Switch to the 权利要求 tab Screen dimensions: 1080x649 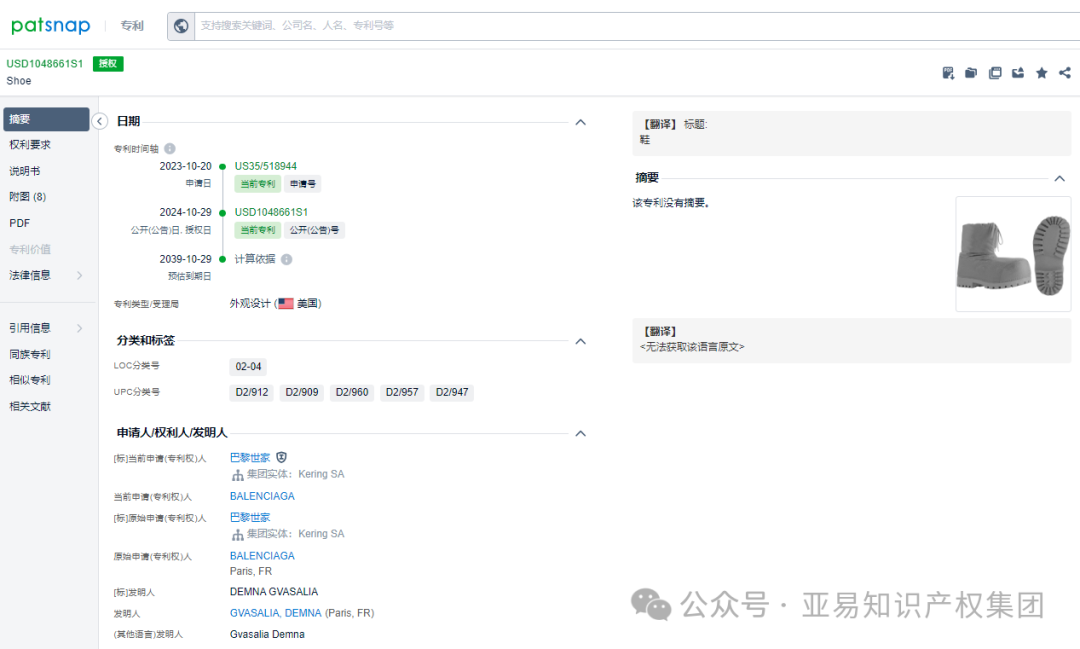click(32, 144)
